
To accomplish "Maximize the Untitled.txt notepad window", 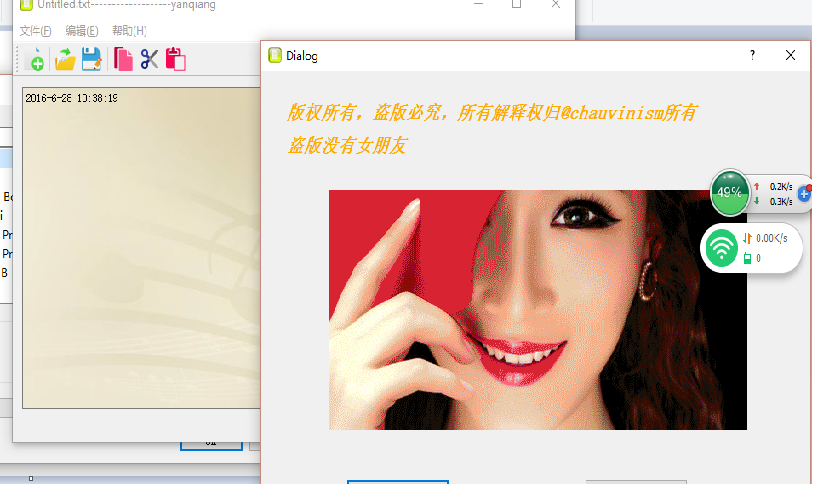I will point(517,4).
